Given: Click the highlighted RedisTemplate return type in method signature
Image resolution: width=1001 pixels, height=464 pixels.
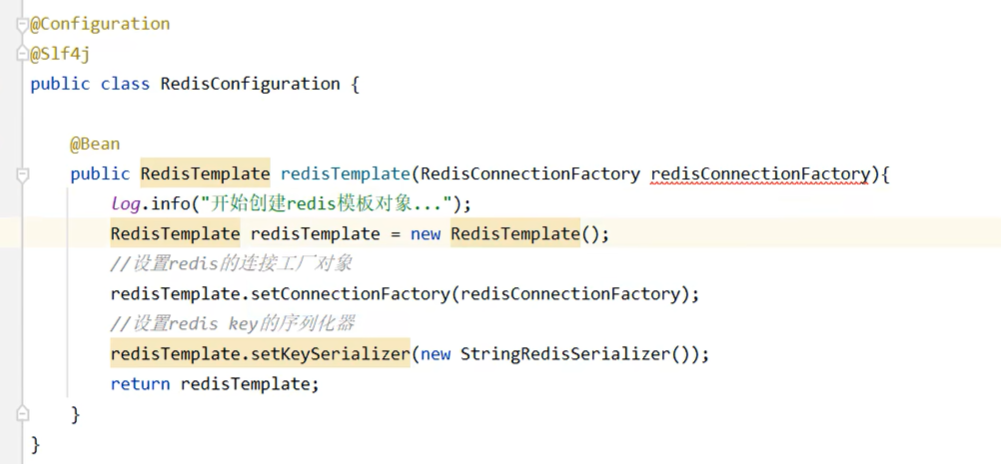Looking at the screenshot, I should point(205,174).
